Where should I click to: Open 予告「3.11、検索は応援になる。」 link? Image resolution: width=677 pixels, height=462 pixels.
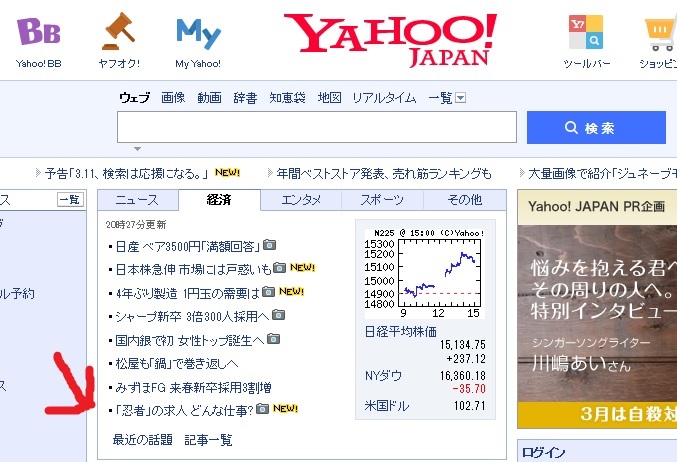tap(127, 174)
